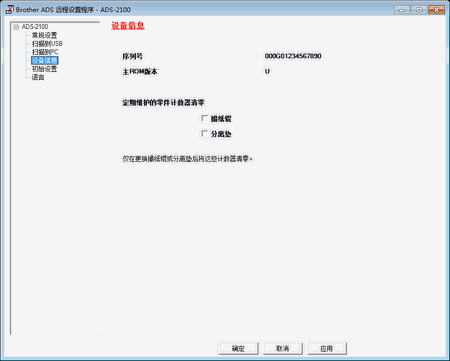Collapse the ADS-2100 tree node

click(x=16, y=27)
